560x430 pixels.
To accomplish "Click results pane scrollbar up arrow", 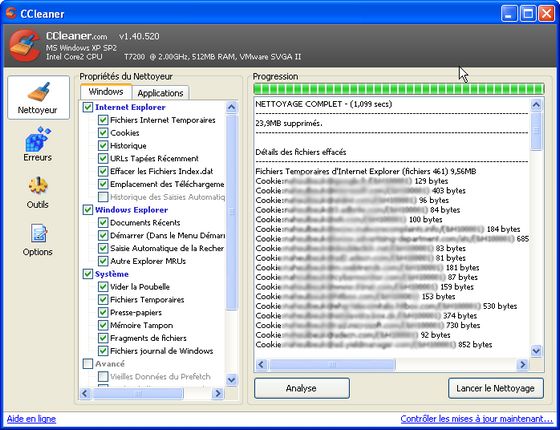I will [x=536, y=105].
